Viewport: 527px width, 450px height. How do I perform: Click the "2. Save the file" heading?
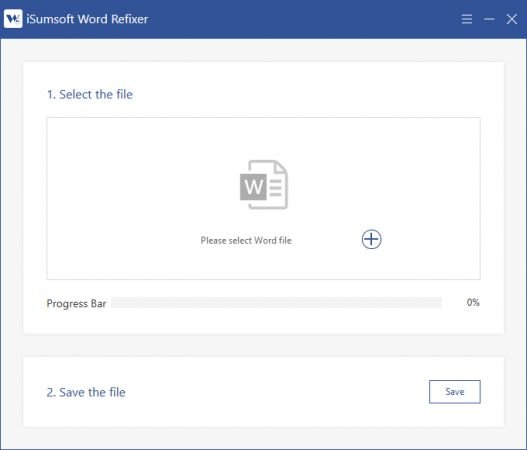[x=86, y=392]
